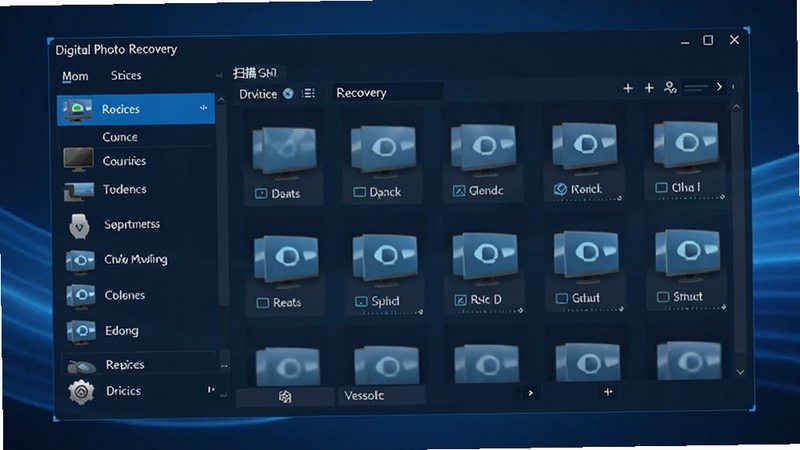Open the Glendc thumbnail
The image size is (800, 450).
point(483,150)
